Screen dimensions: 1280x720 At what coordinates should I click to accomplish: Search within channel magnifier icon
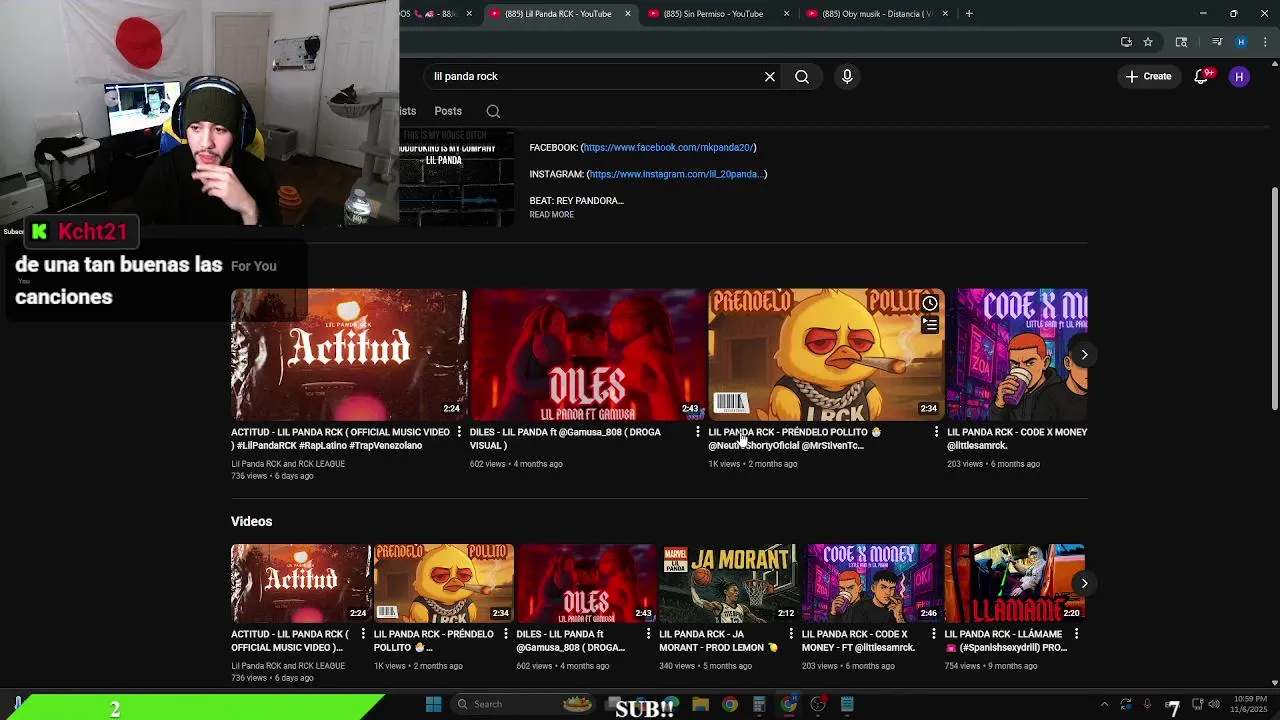(493, 111)
